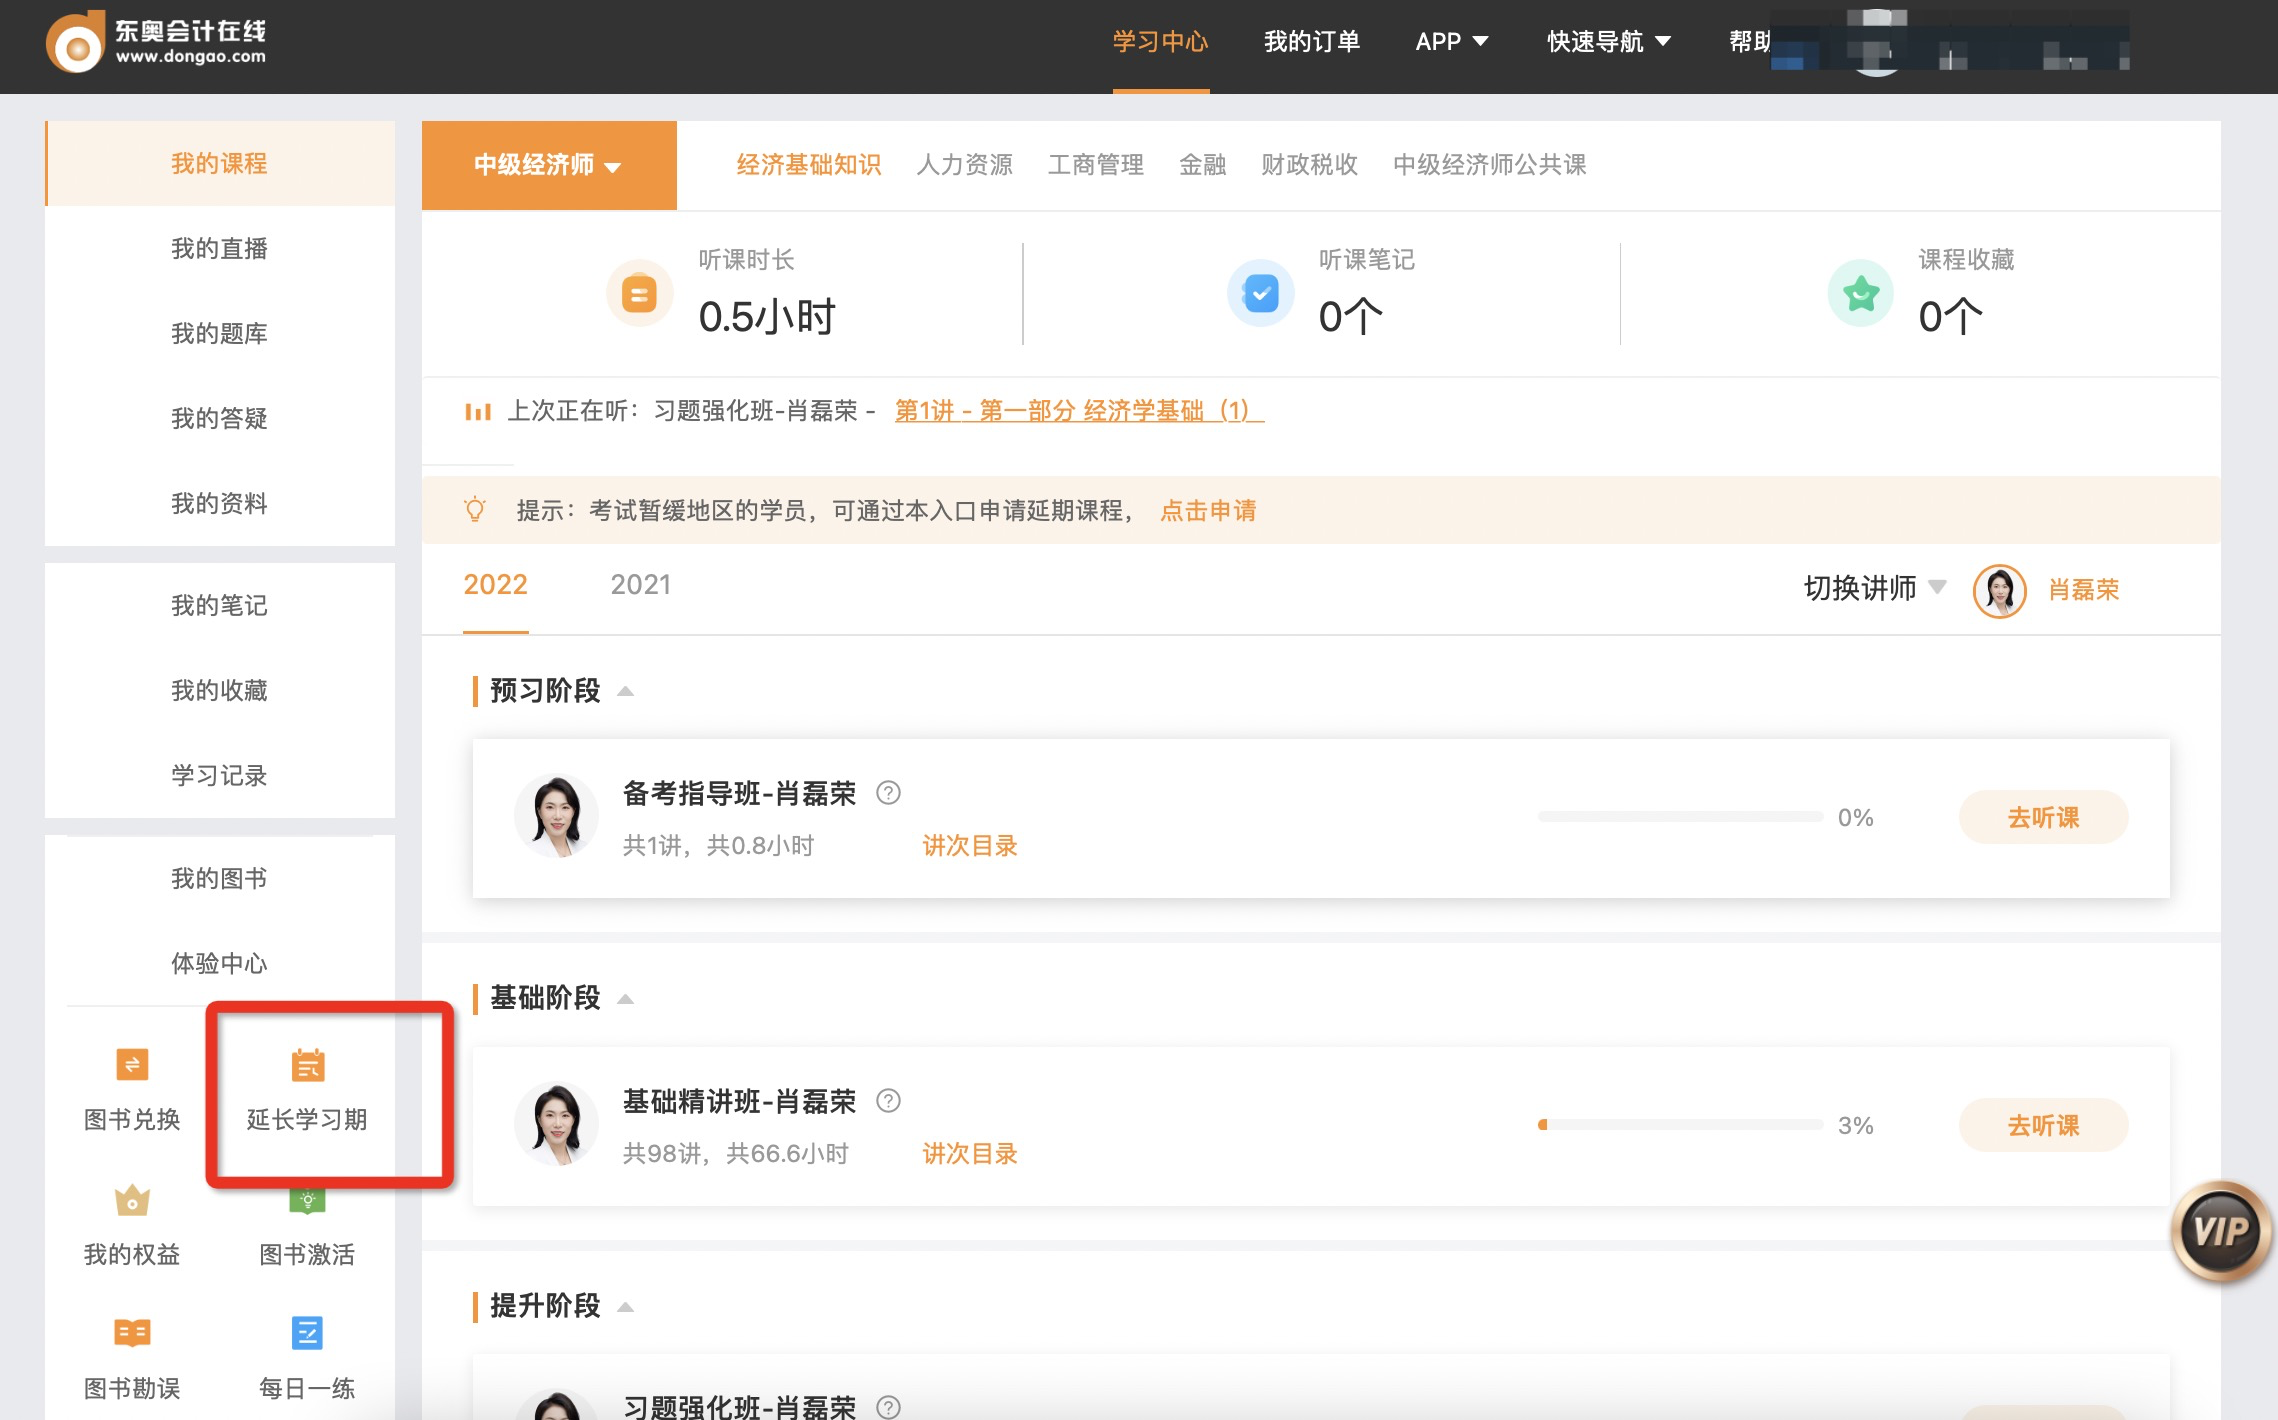The width and height of the screenshot is (2278, 1420).
Task: Click the 点击申请 deferral link
Action: (1208, 511)
